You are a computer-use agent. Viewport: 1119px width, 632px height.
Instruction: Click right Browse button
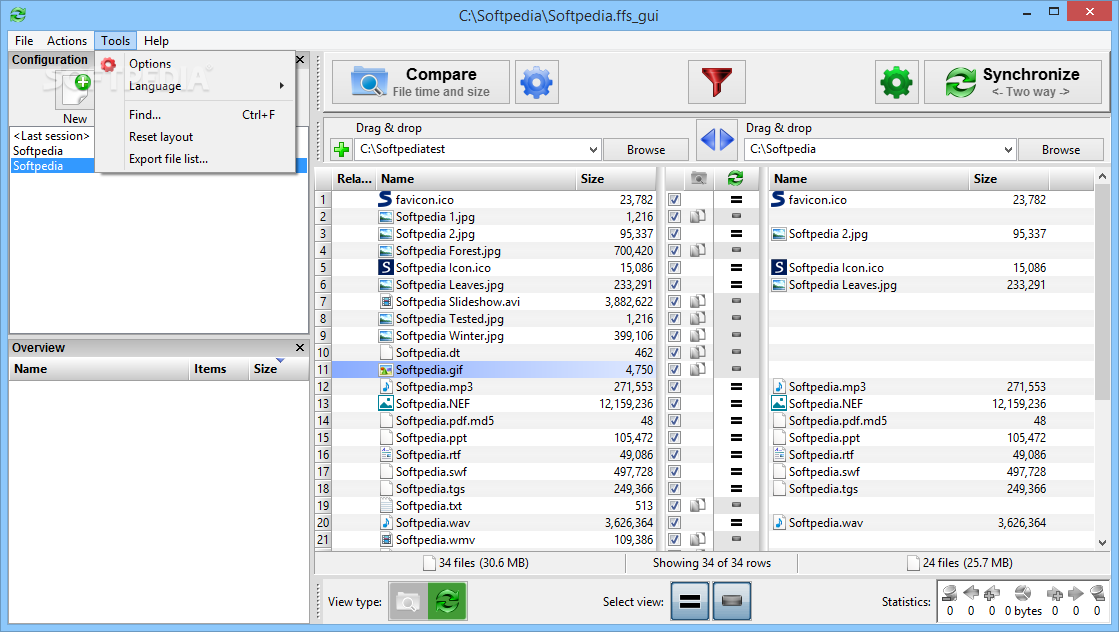point(1060,150)
